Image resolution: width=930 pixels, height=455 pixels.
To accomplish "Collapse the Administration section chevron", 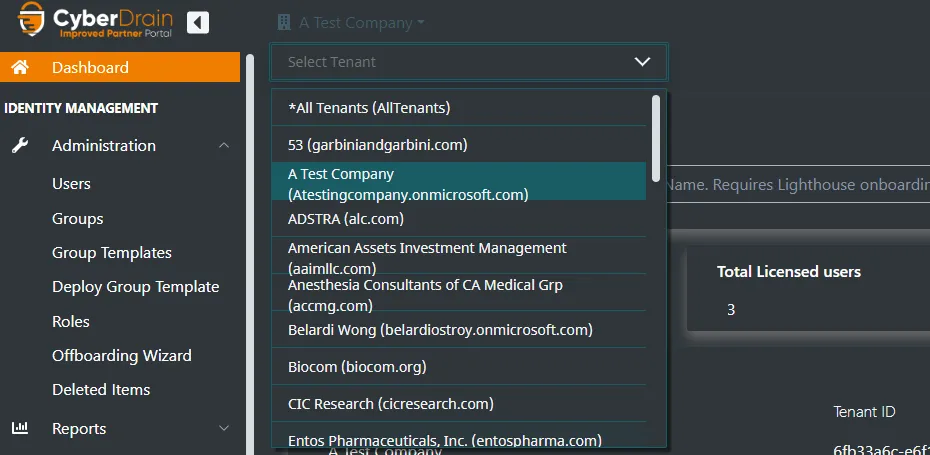I will coord(224,145).
